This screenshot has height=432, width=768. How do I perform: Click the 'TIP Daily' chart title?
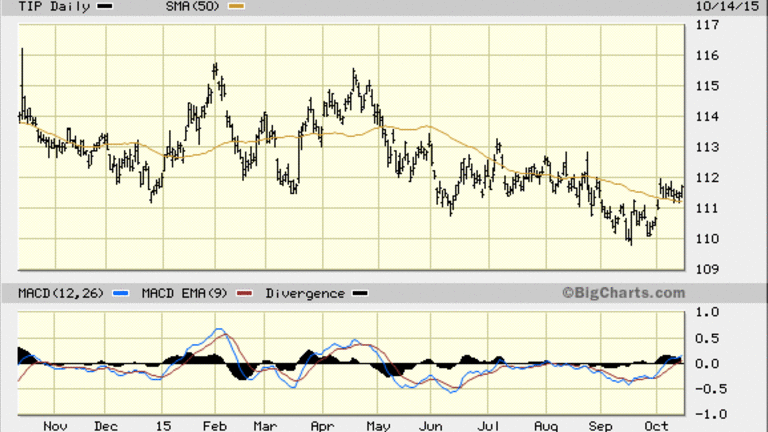(x=54, y=6)
